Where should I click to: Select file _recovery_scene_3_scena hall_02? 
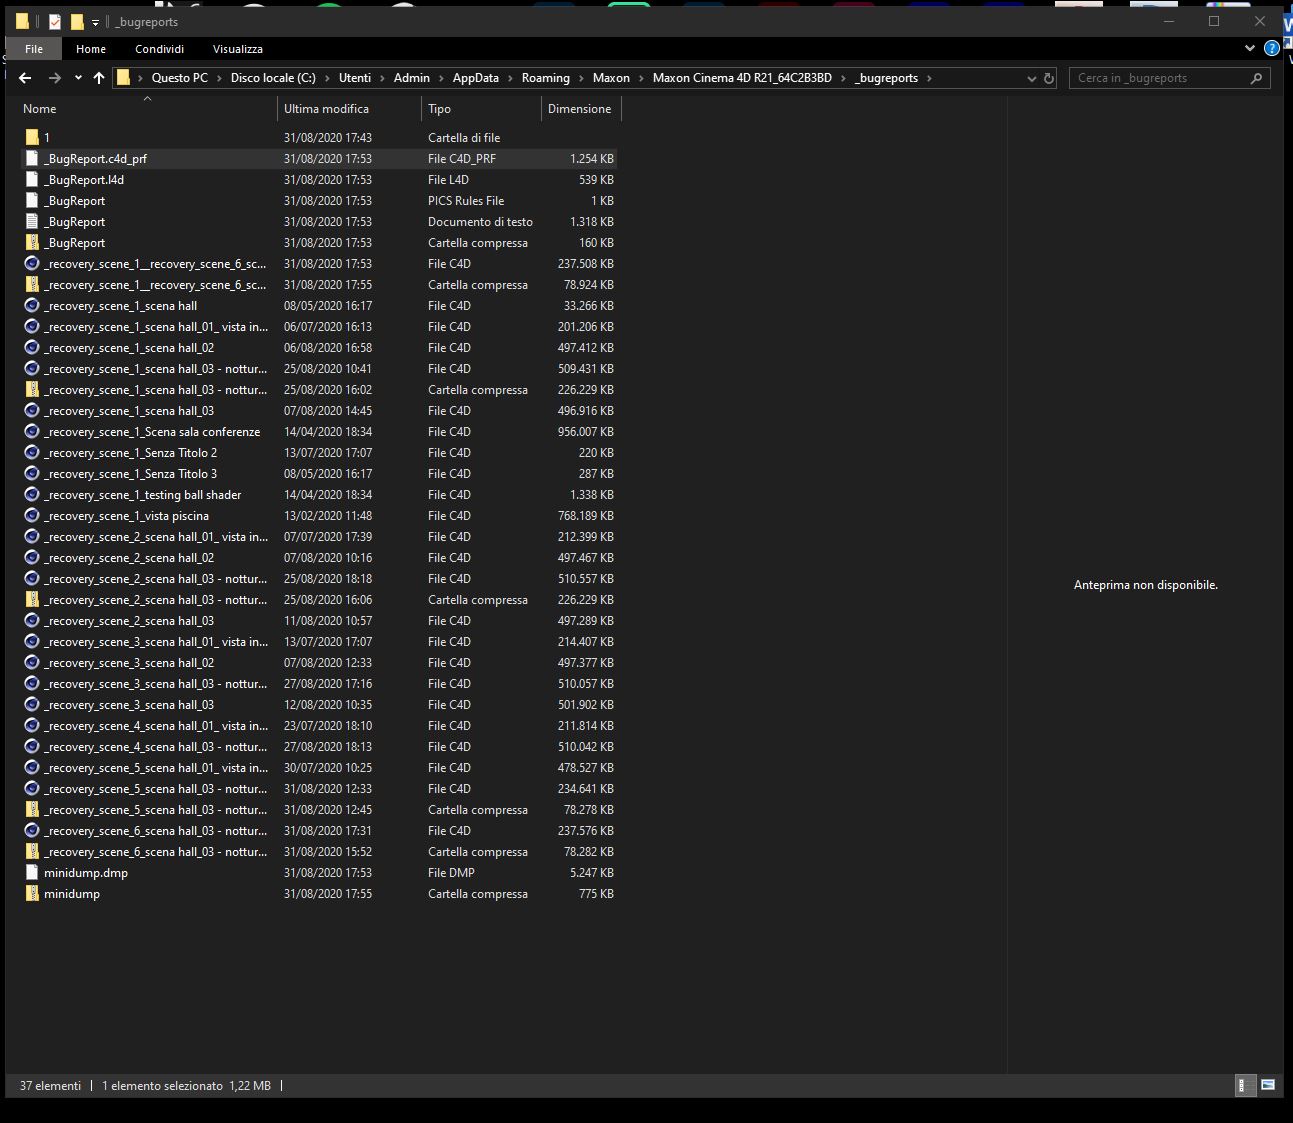(x=129, y=662)
